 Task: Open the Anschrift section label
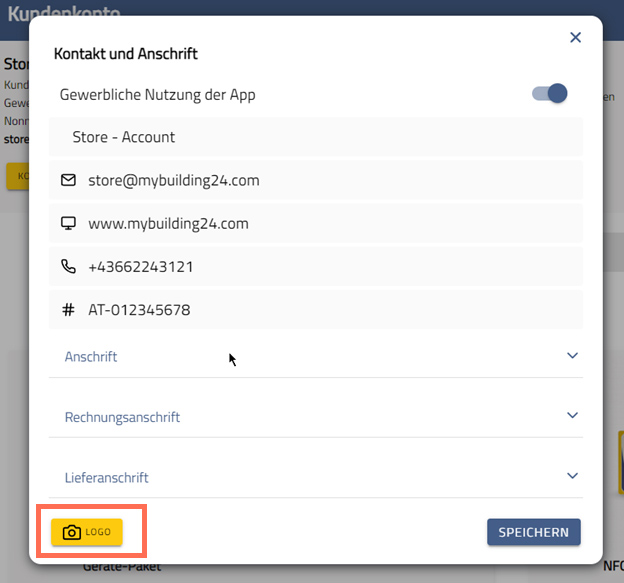click(x=91, y=356)
